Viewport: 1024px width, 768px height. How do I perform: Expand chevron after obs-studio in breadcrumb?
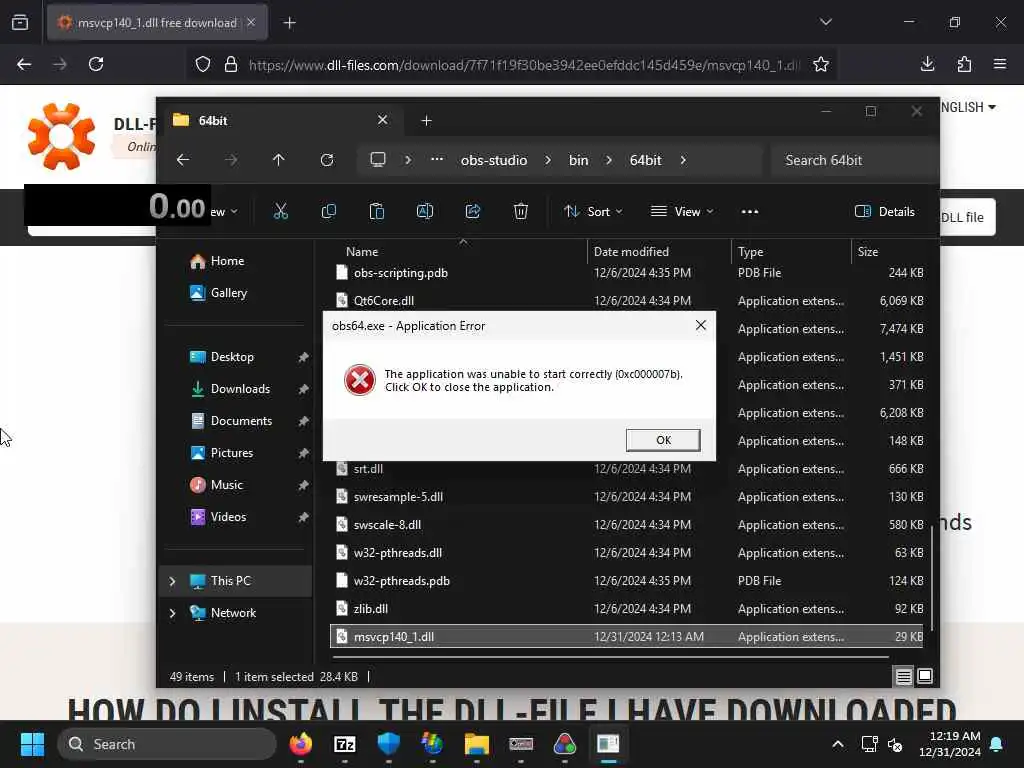click(547, 160)
